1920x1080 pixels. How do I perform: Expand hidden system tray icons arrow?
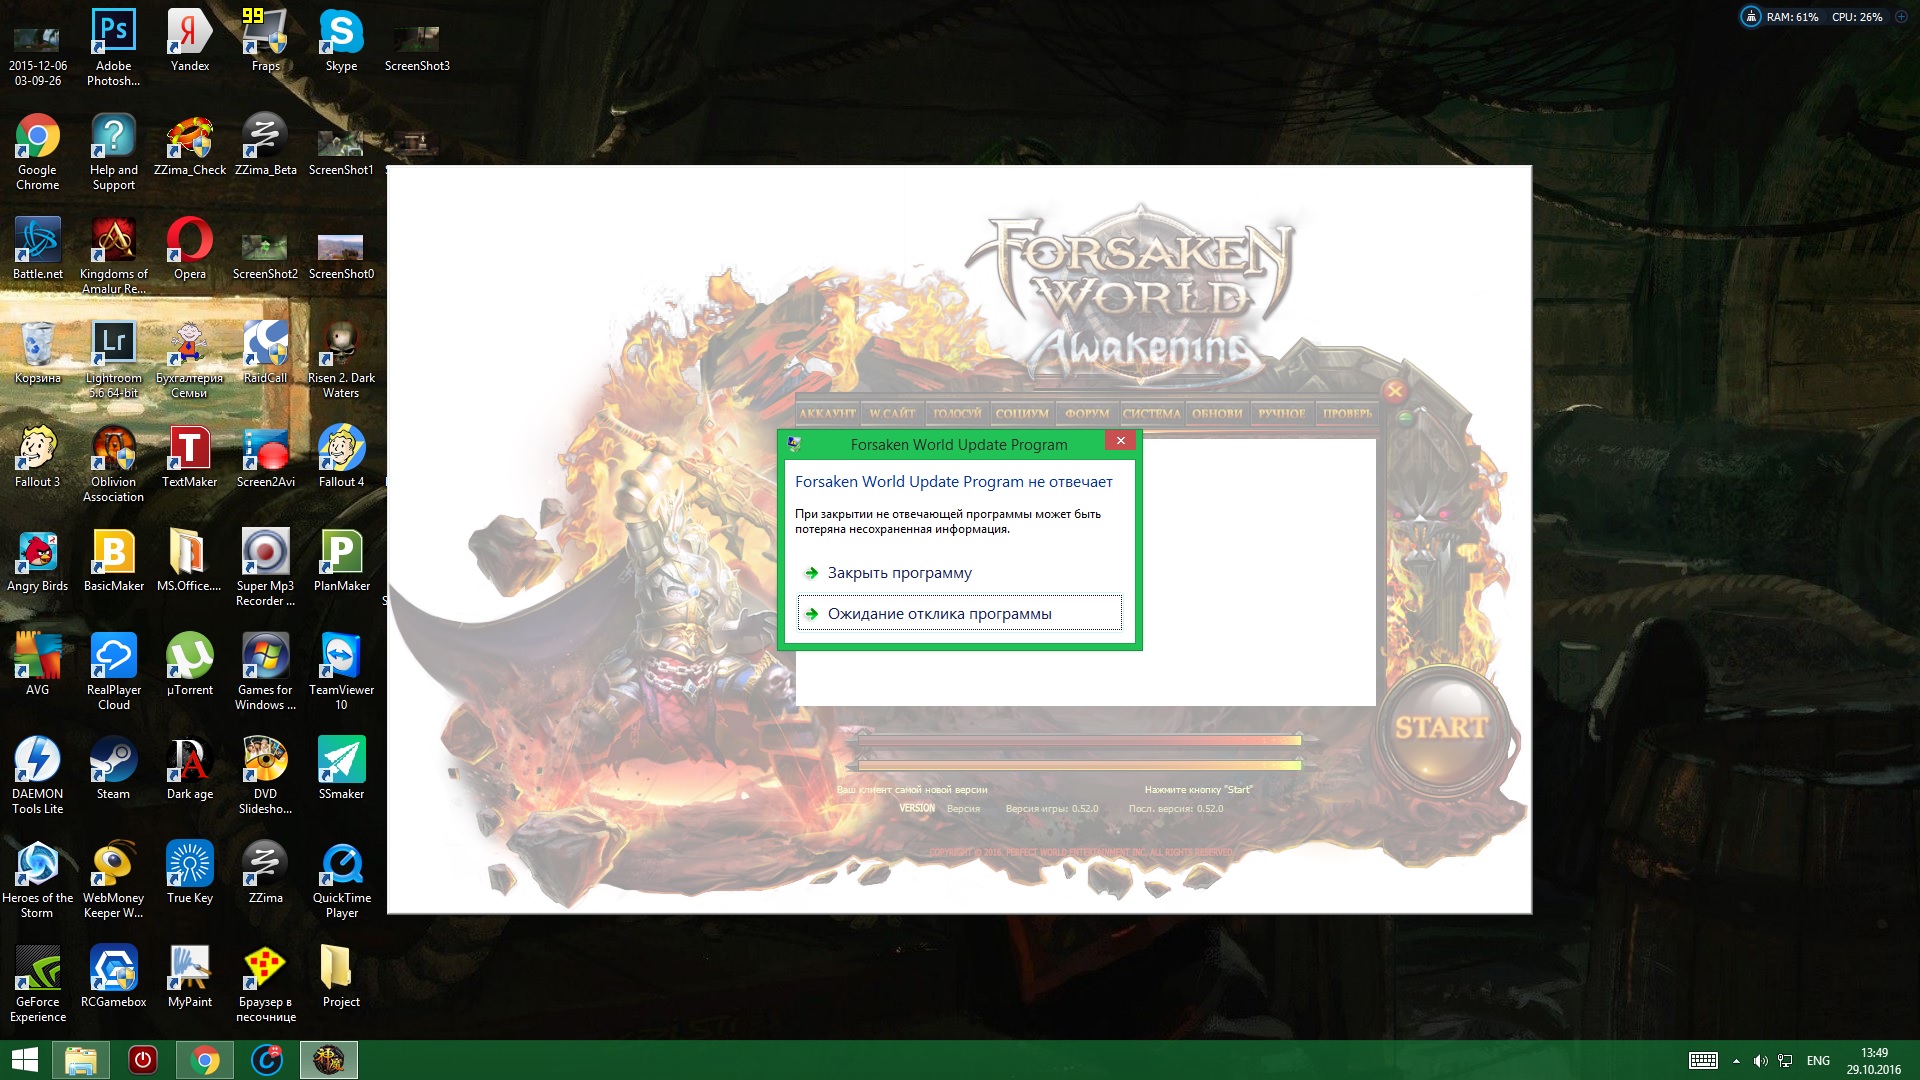(x=1736, y=1061)
